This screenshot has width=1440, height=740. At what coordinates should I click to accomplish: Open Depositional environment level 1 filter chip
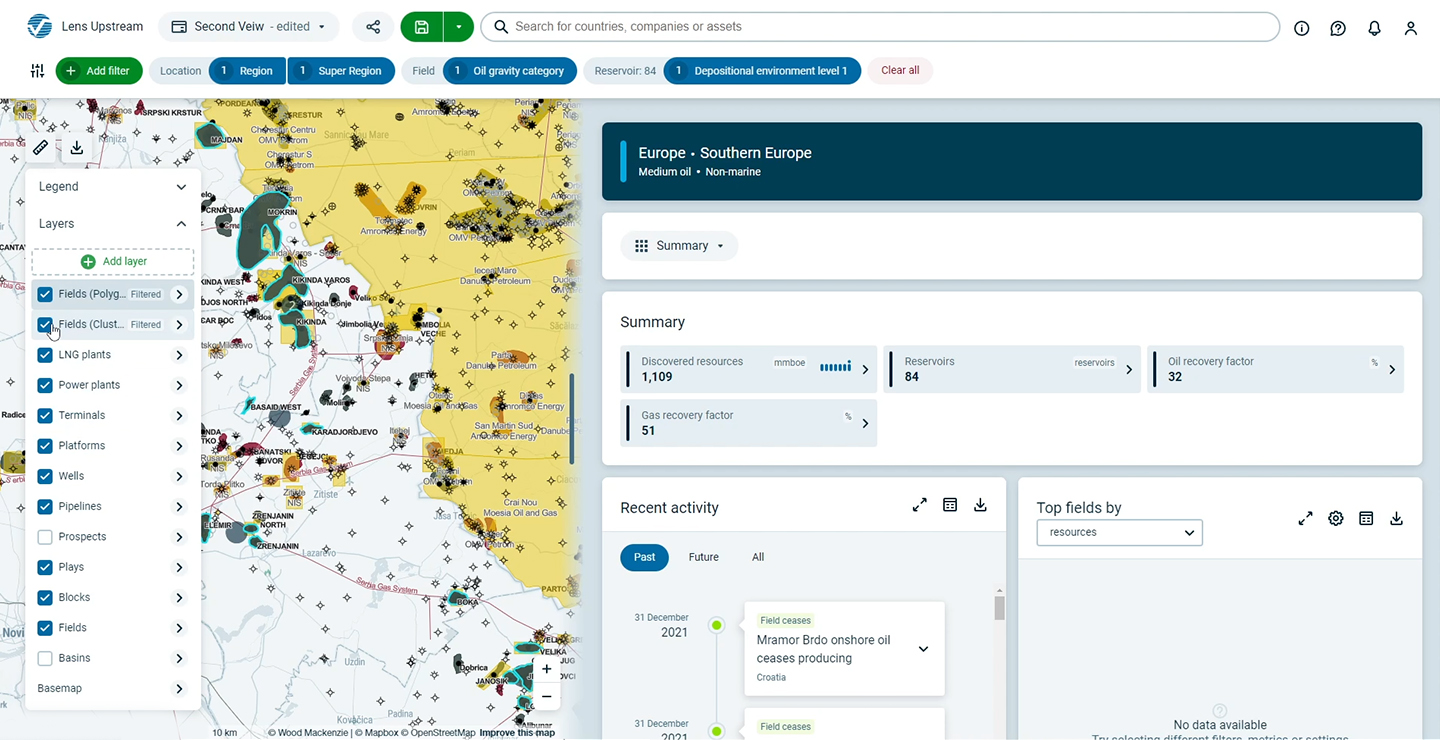click(762, 71)
